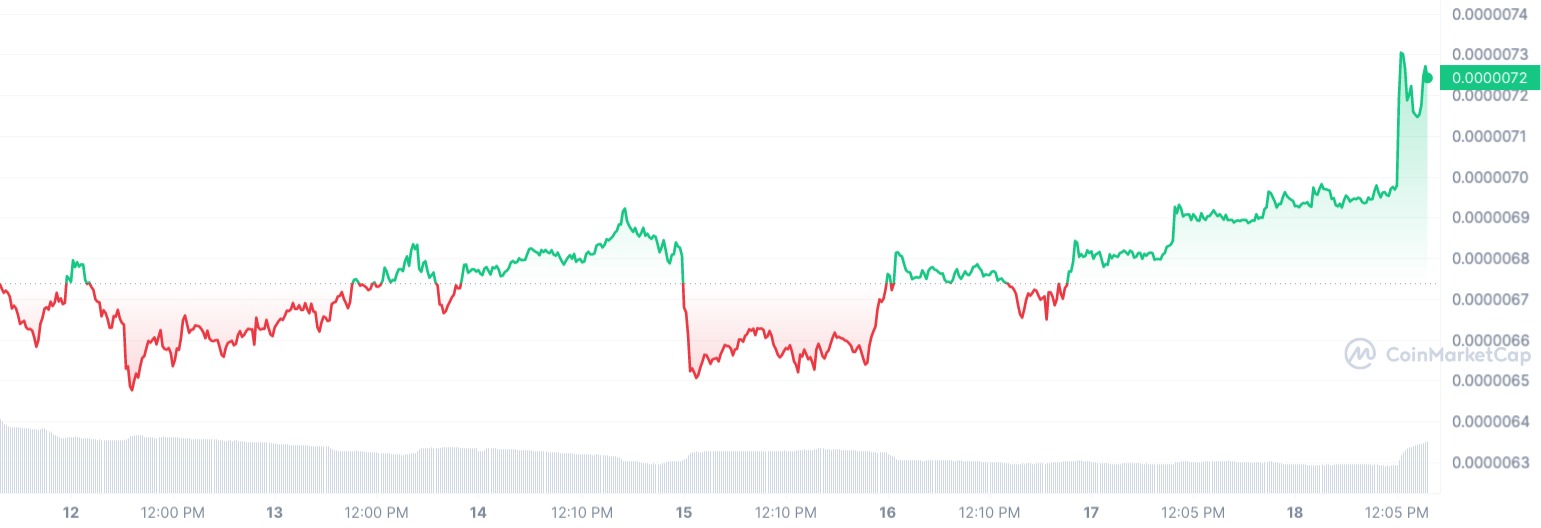Click date marker 18 on the time axis

(1295, 513)
